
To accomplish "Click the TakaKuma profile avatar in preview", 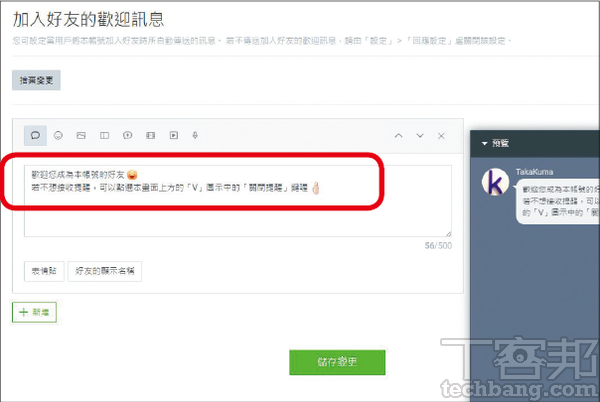I will point(495,182).
